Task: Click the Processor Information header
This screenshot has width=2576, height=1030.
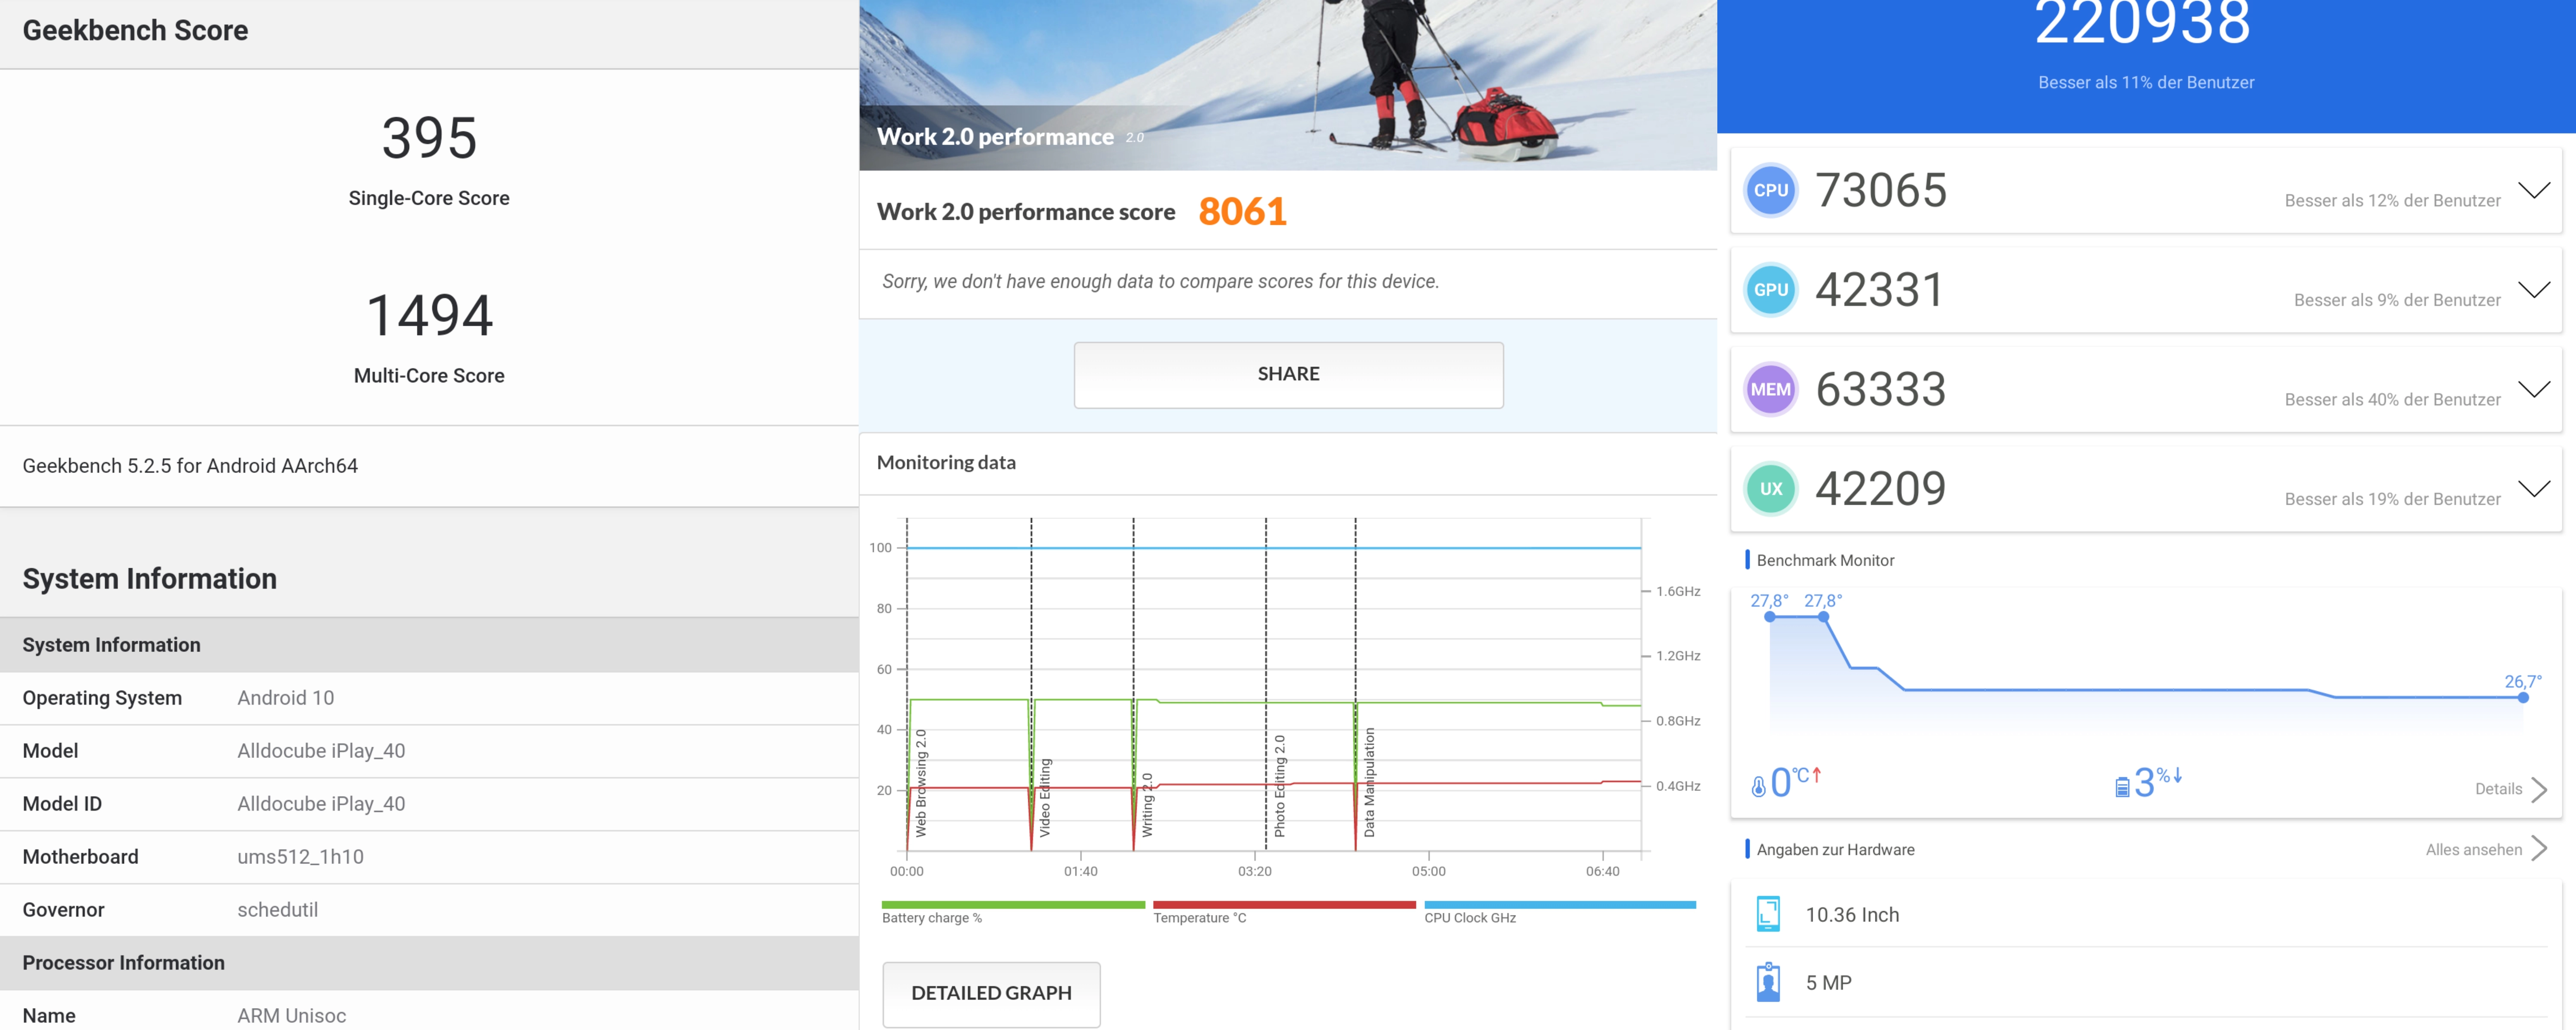Action: 429,963
